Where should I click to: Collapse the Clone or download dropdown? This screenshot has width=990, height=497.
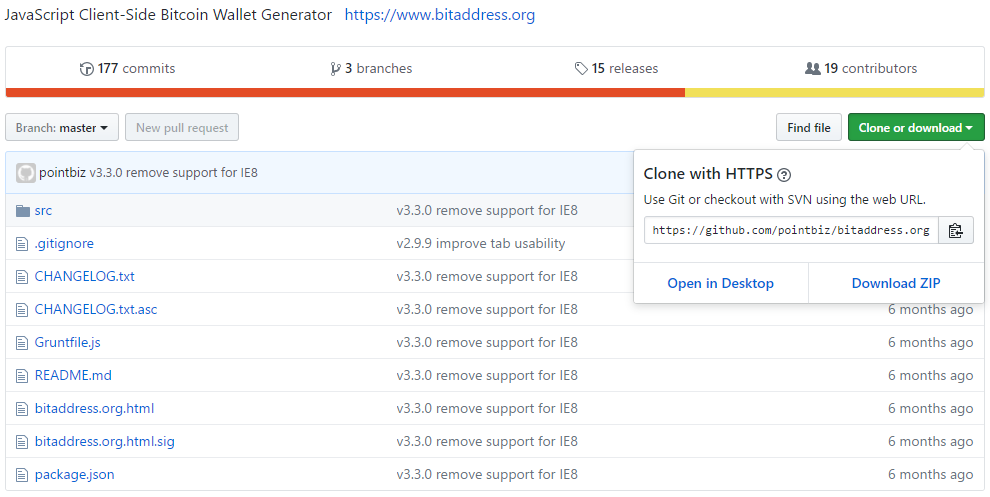[x=916, y=128]
